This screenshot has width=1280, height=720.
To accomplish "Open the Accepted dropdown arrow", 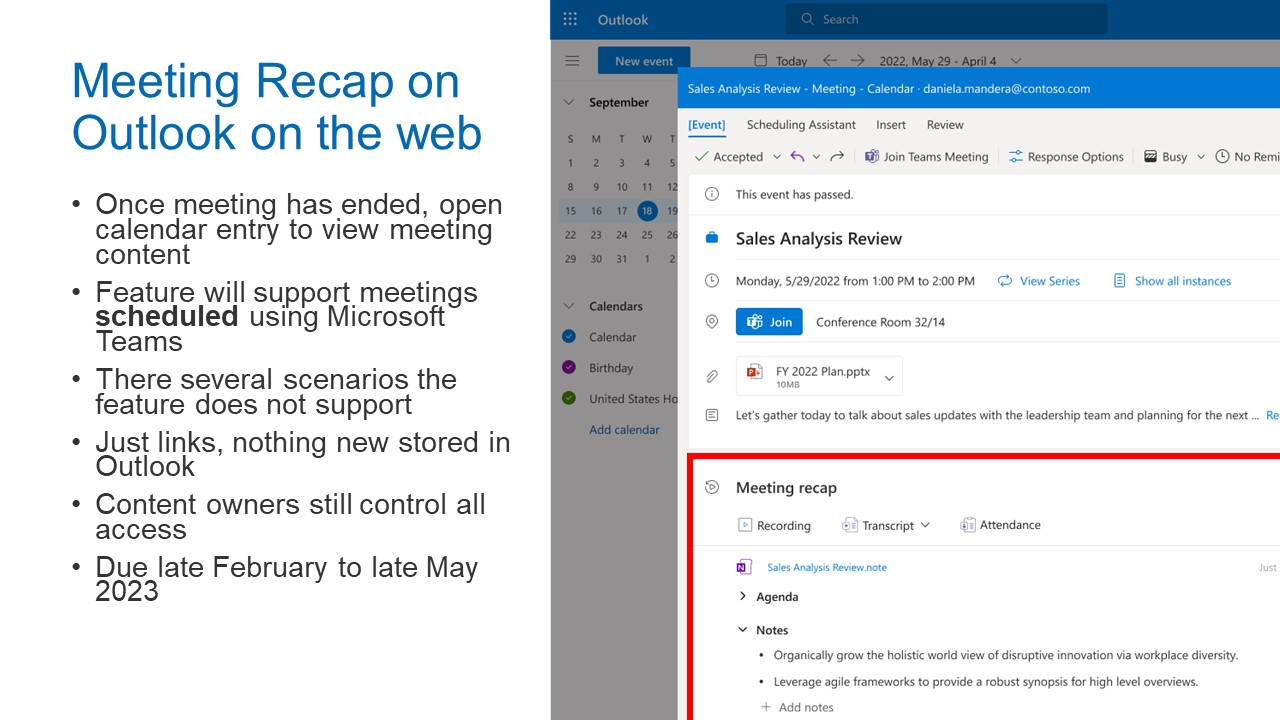I will pyautogui.click(x=775, y=157).
